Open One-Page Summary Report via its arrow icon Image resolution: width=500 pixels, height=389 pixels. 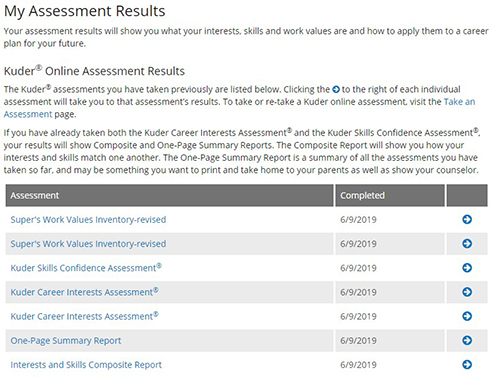click(467, 340)
